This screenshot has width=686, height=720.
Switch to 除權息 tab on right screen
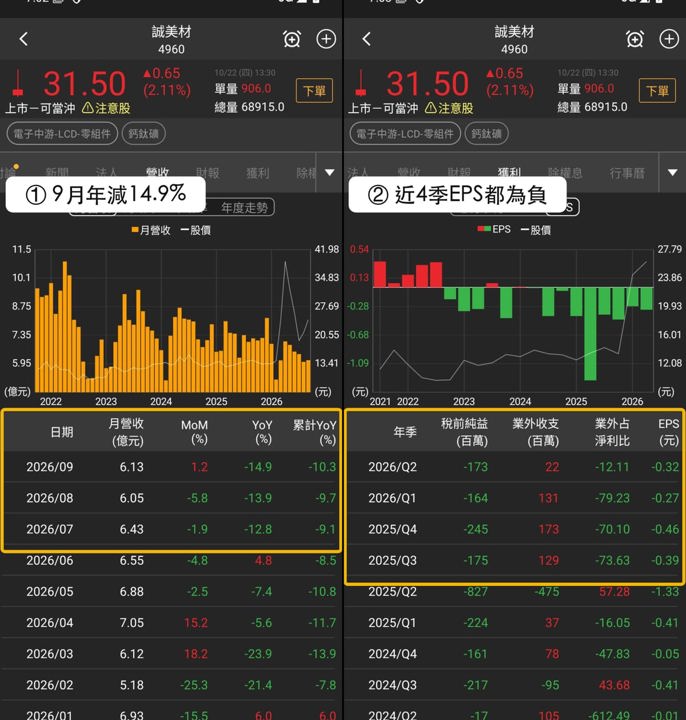coord(565,173)
